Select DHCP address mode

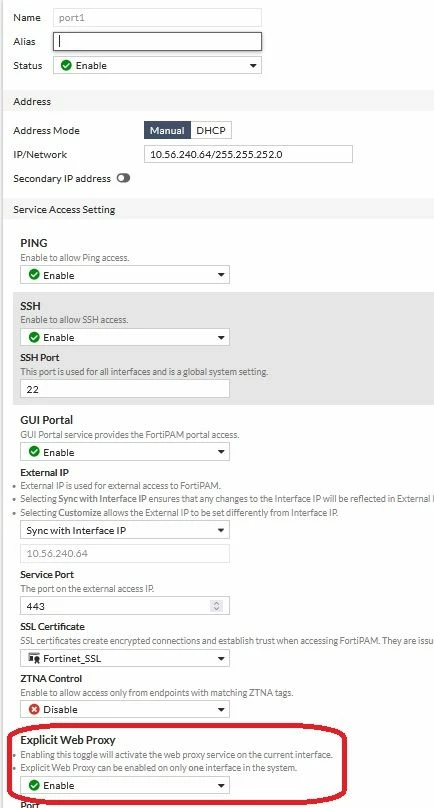coord(211,130)
